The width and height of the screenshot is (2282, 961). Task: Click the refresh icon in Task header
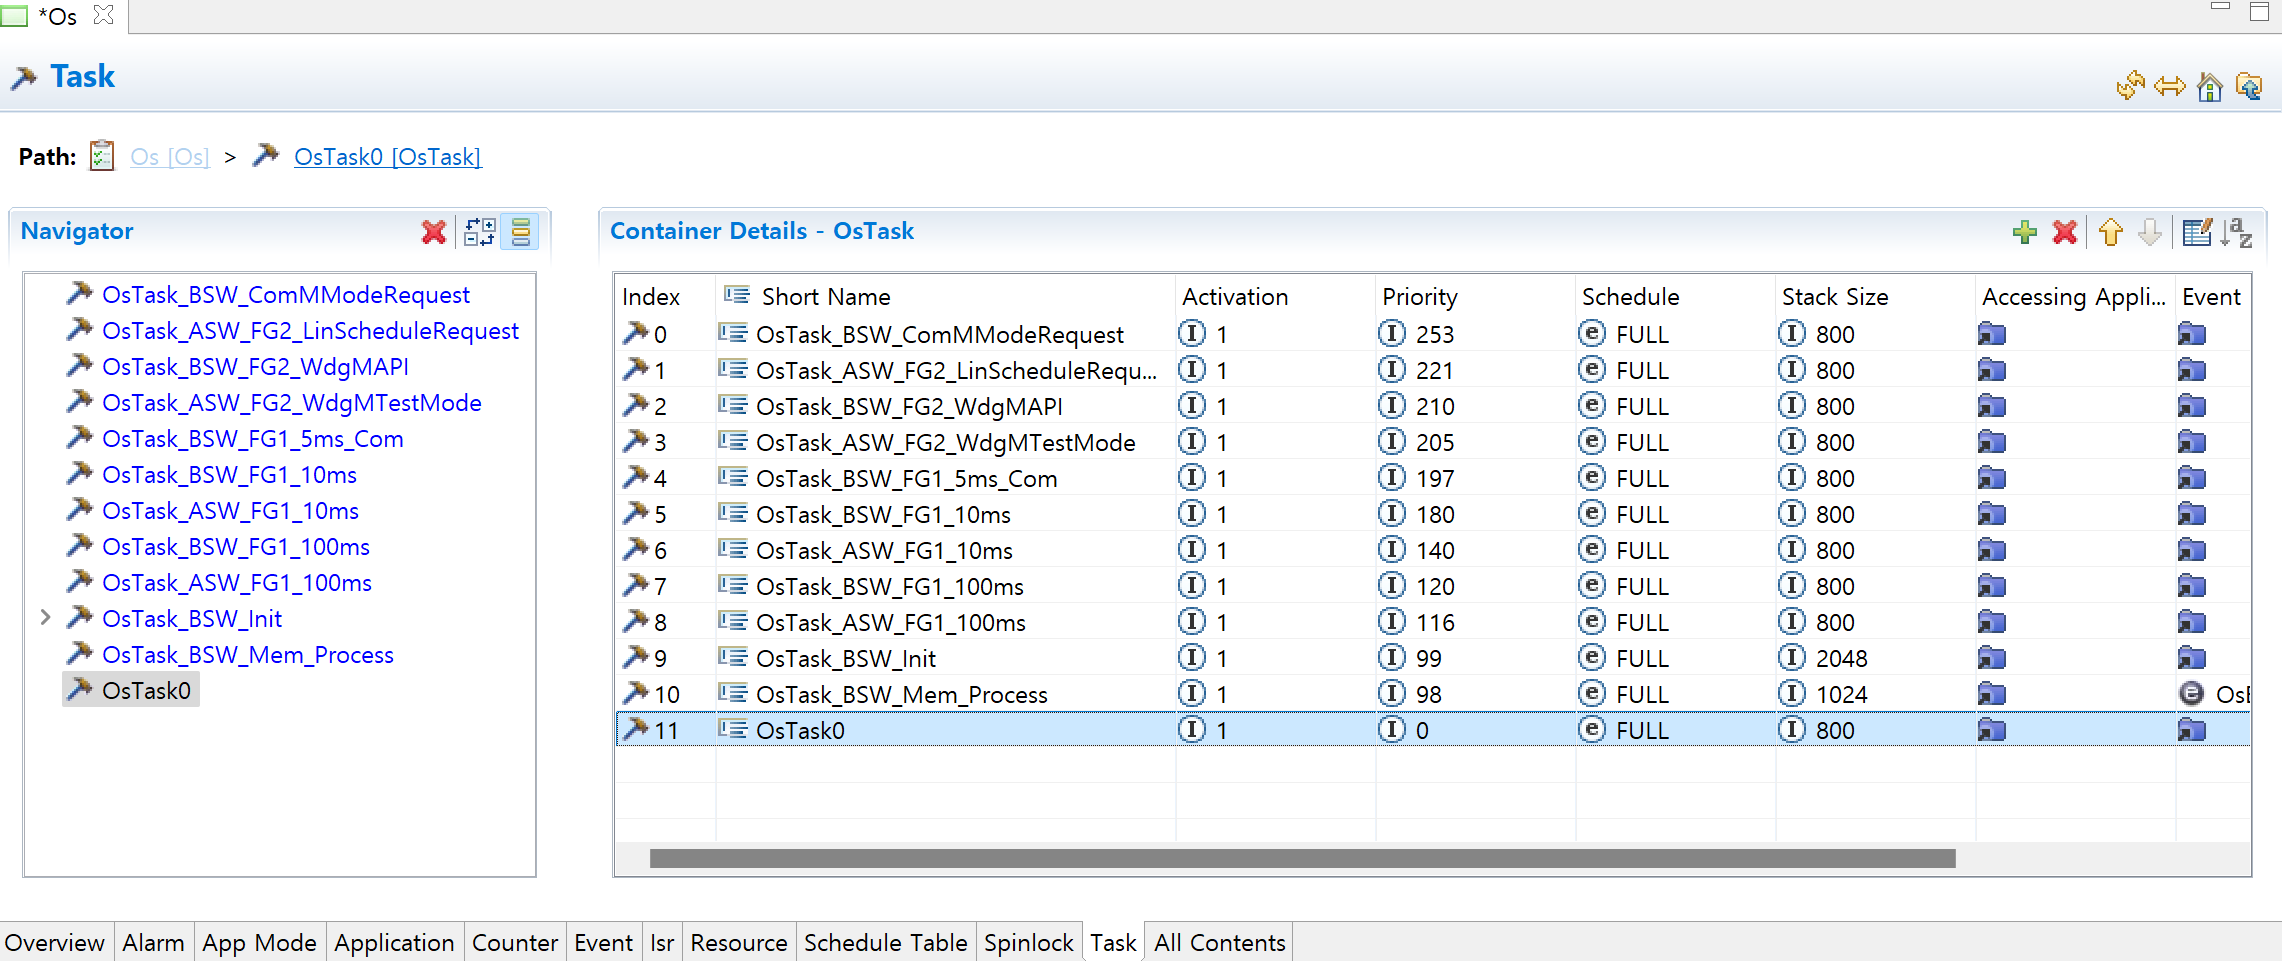2131,86
